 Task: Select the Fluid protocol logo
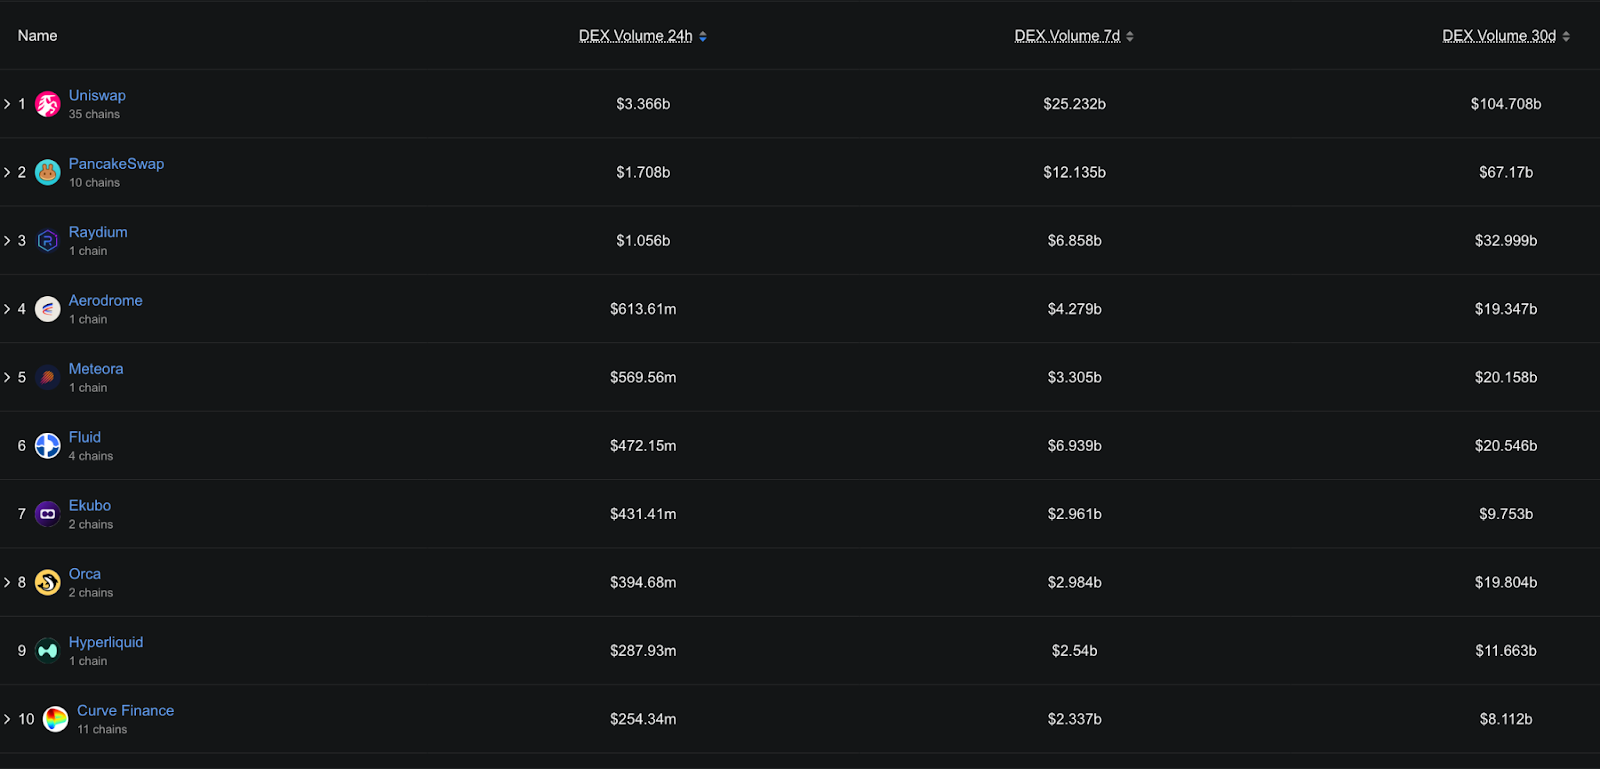pos(47,445)
